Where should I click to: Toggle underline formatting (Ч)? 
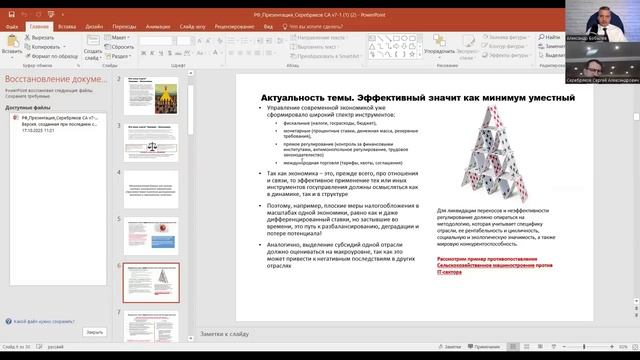[x=160, y=53]
